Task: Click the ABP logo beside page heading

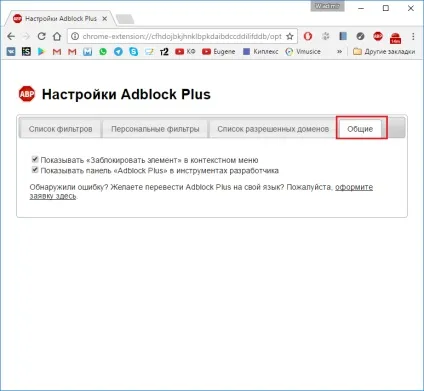Action: (27, 94)
